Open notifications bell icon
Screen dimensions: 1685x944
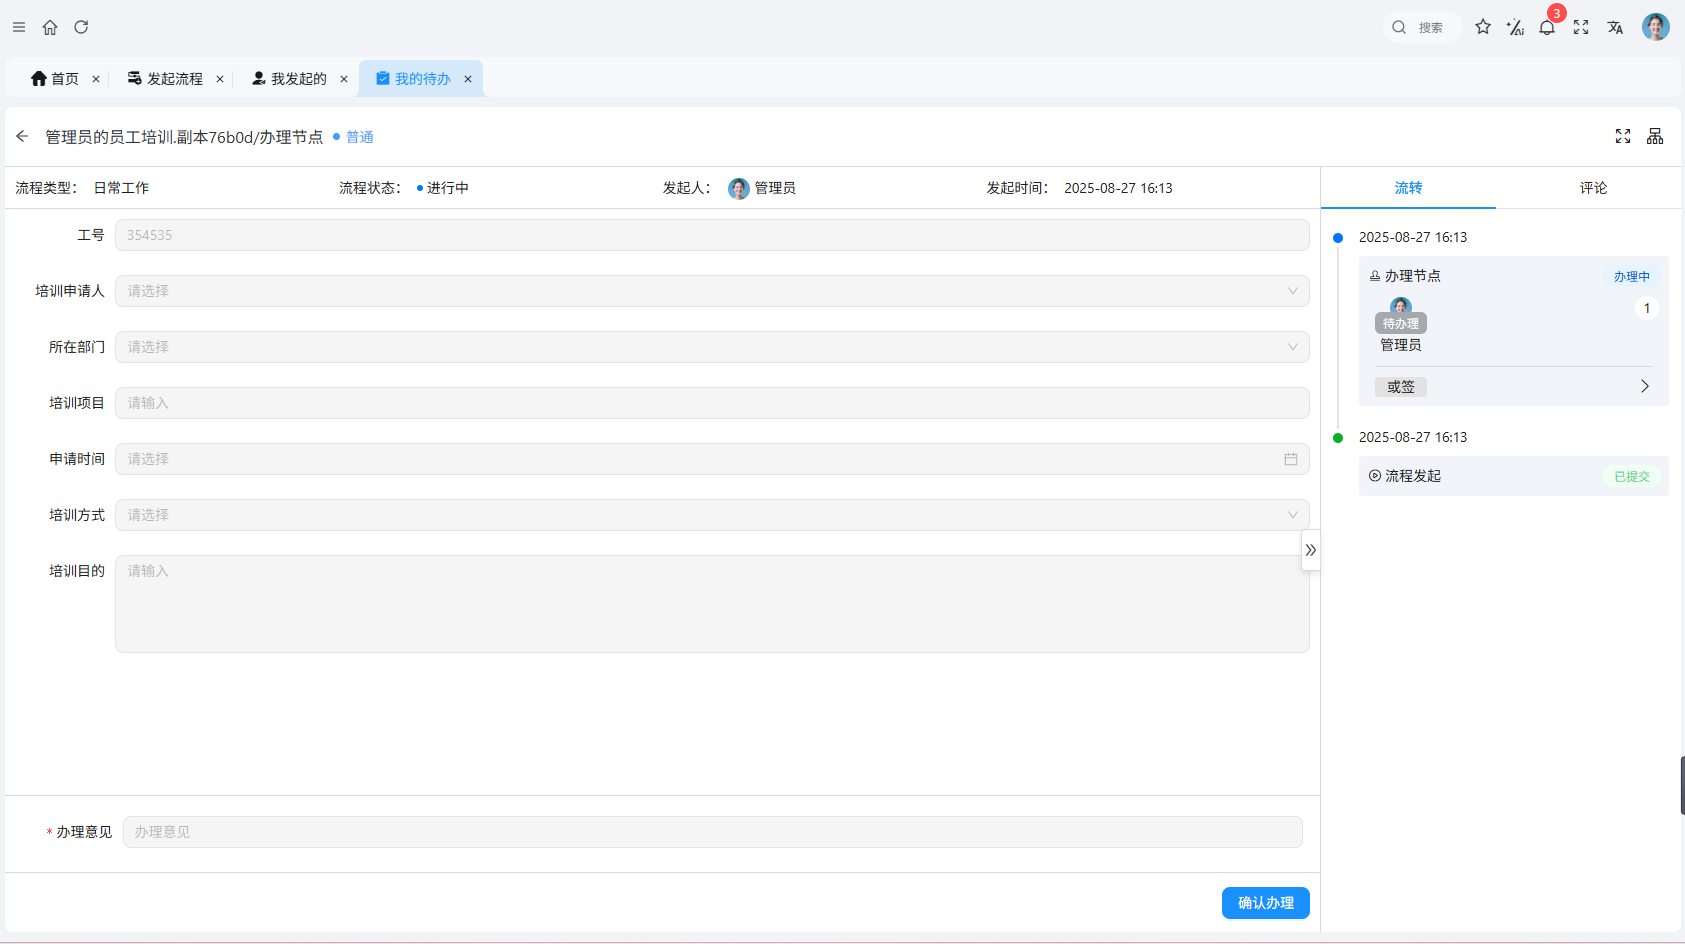coord(1547,27)
